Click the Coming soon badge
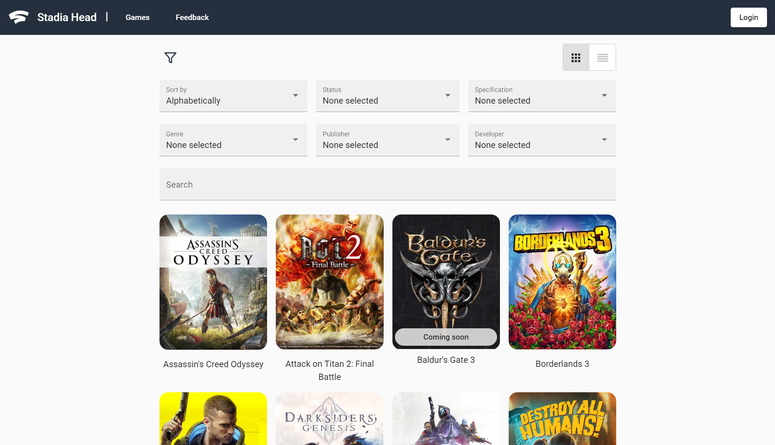 (x=446, y=337)
